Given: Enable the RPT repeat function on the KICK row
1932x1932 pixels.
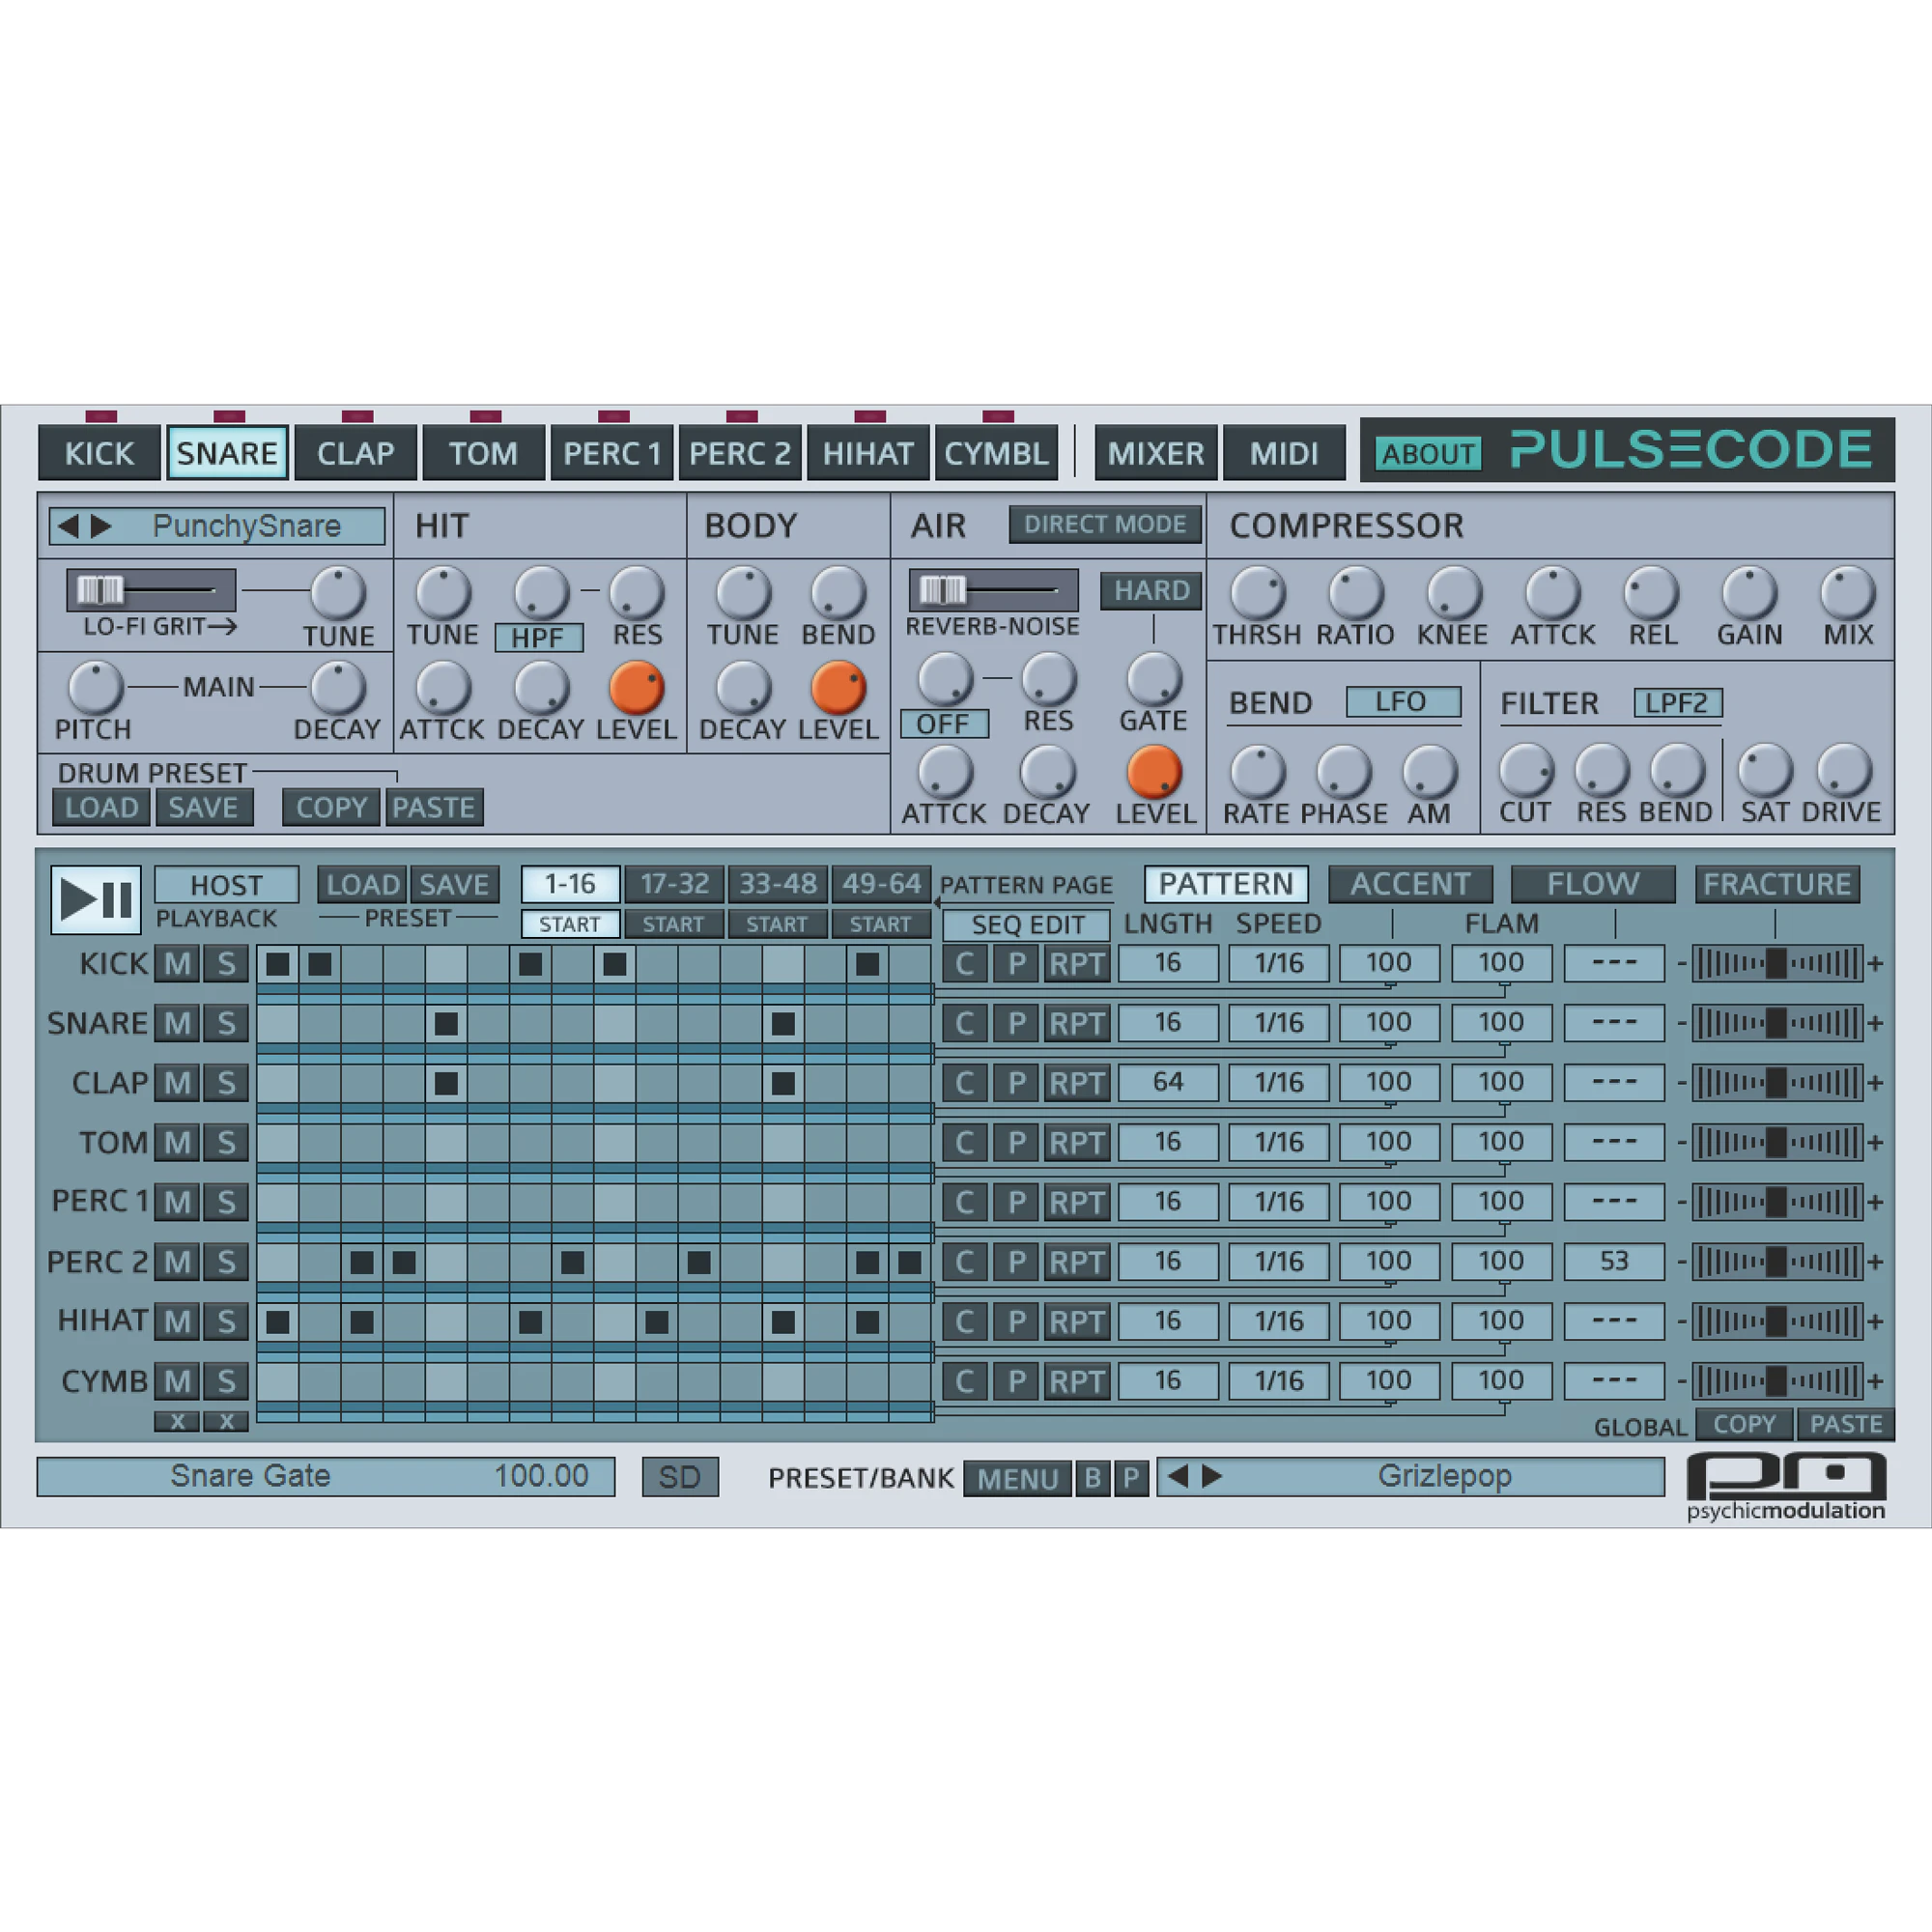Looking at the screenshot, I should [x=1077, y=963].
